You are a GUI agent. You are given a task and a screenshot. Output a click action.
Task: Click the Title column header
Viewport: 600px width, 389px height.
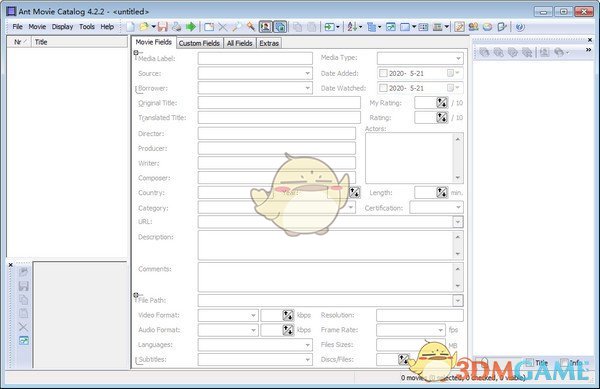[80, 42]
